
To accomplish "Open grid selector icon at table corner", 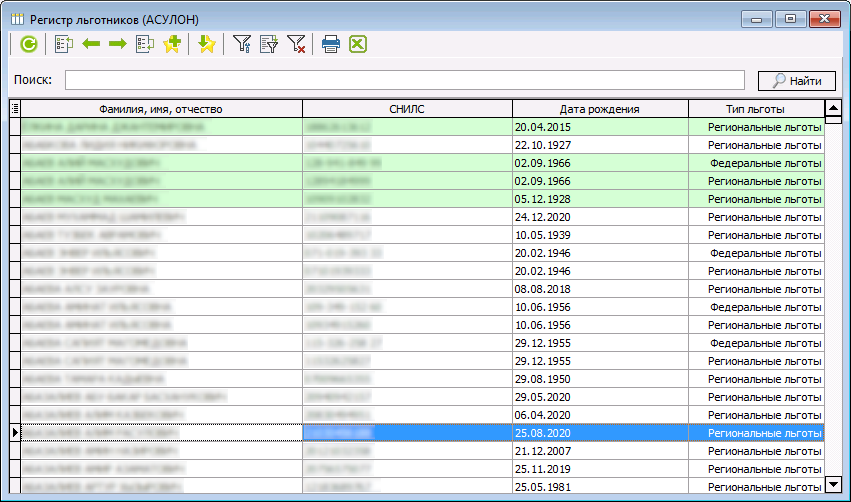I will click(x=14, y=109).
